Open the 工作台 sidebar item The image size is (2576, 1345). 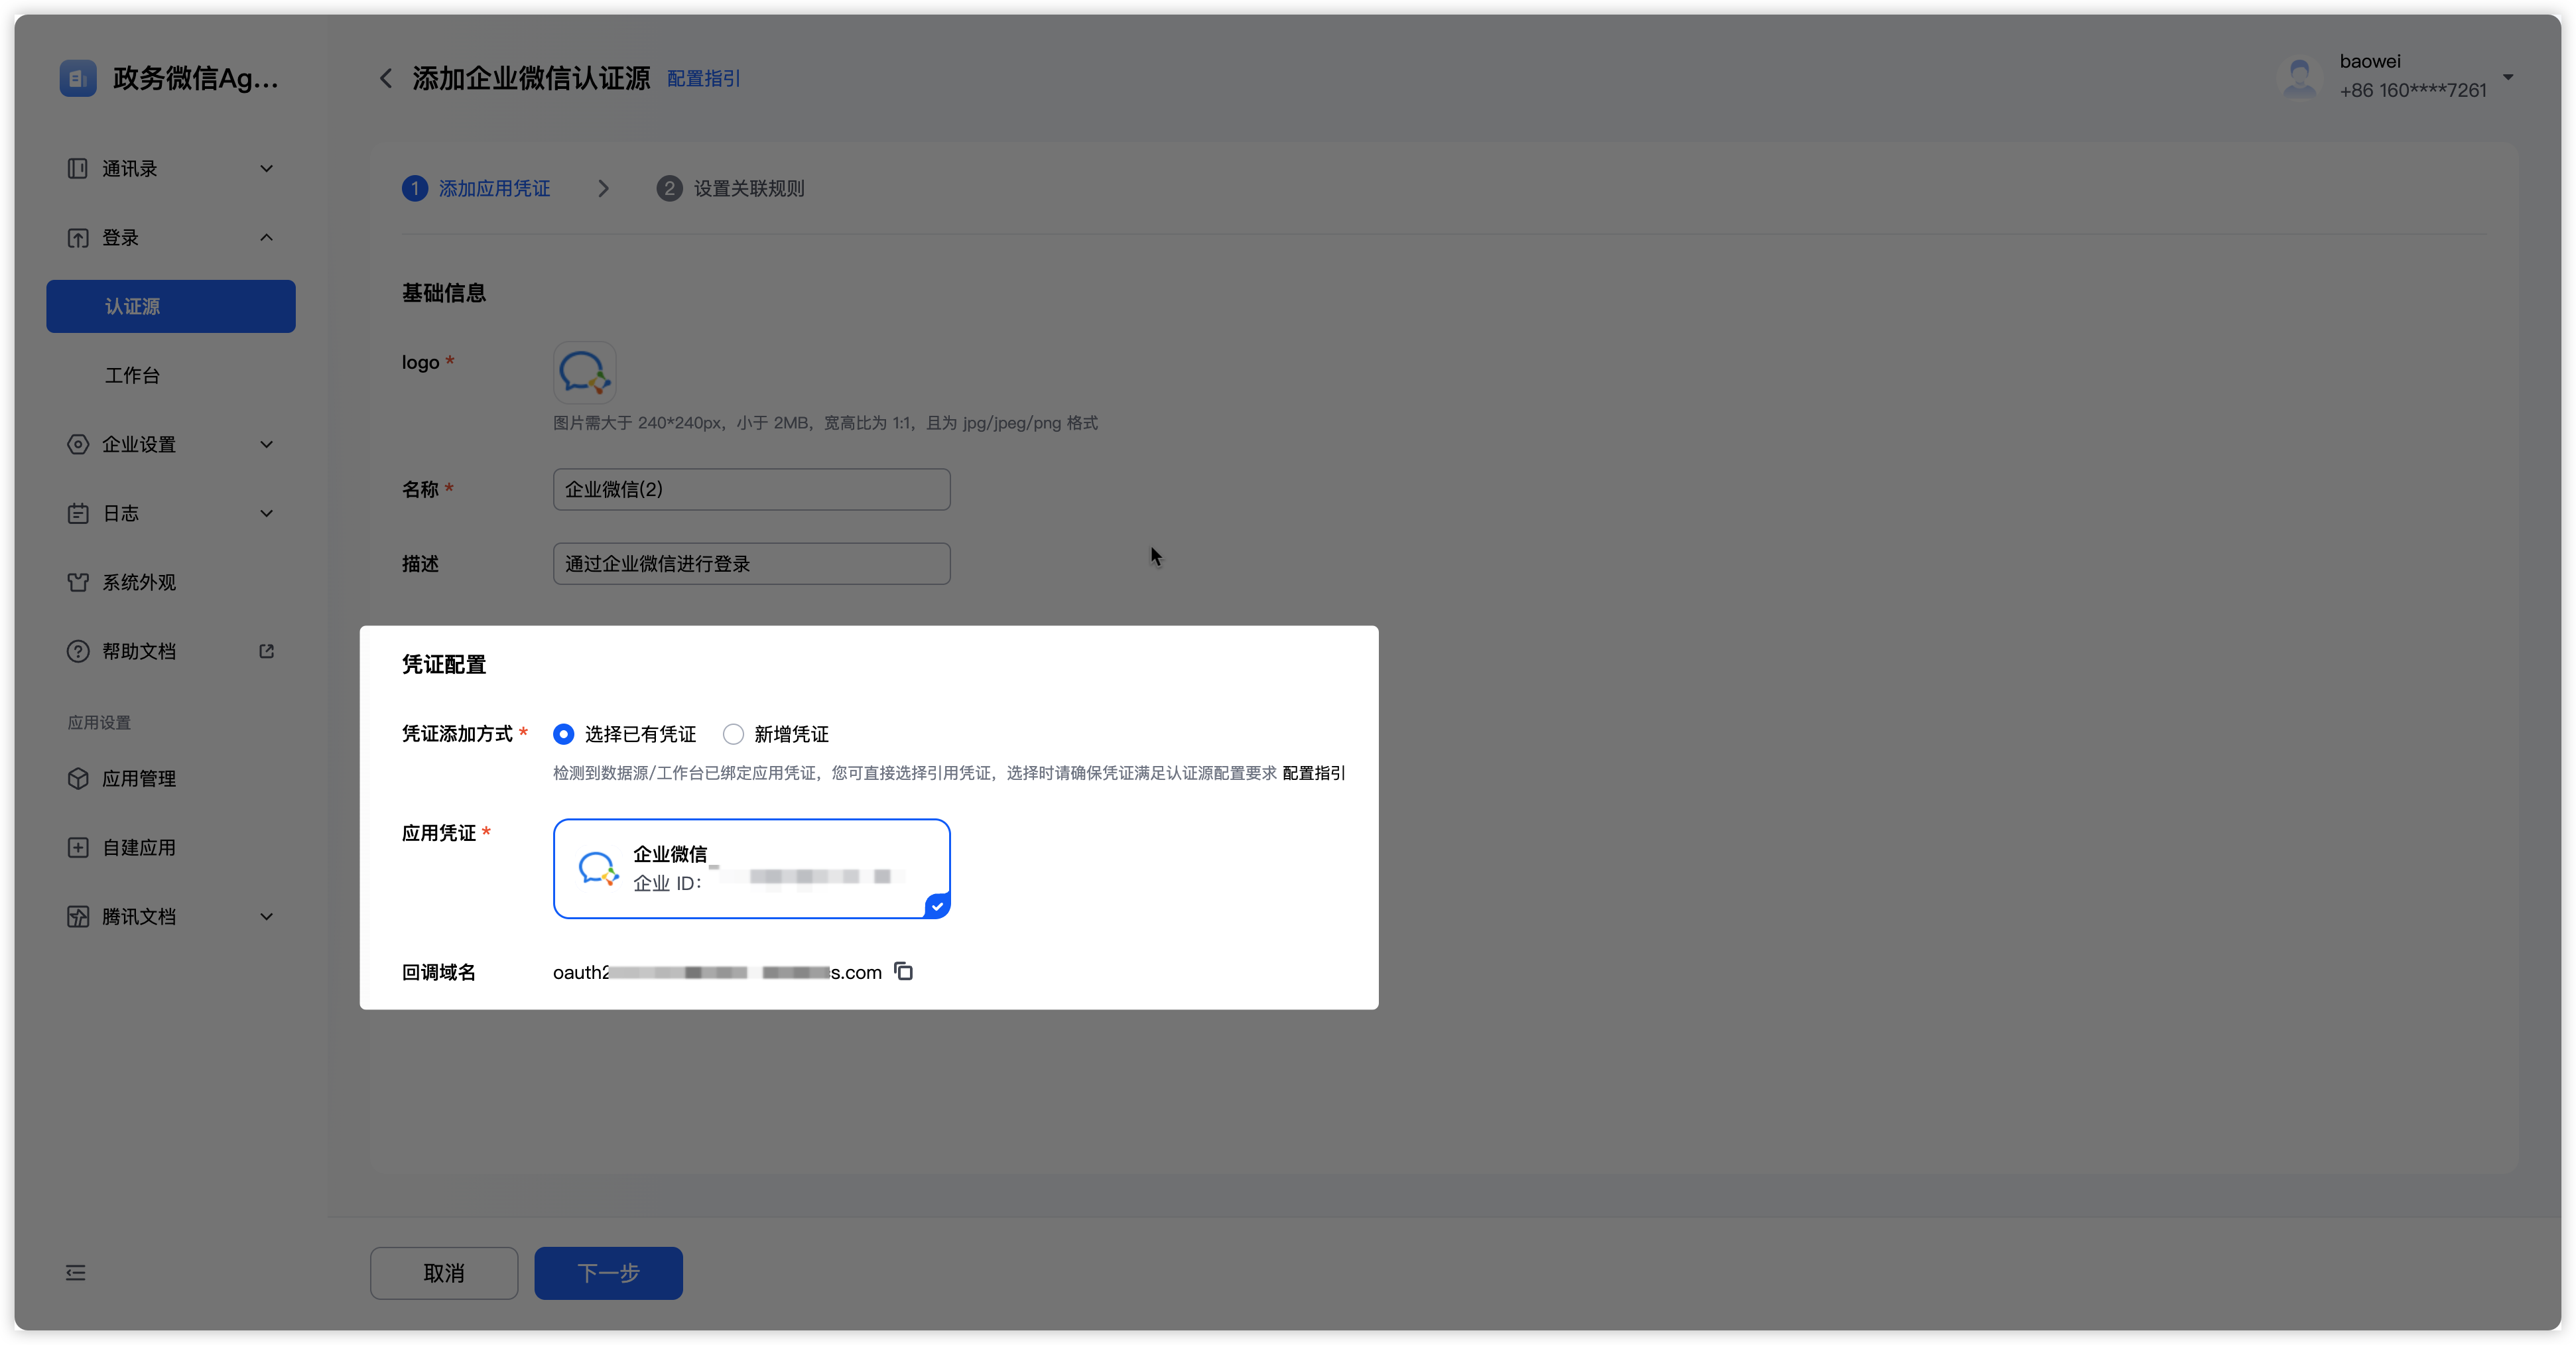coord(133,375)
